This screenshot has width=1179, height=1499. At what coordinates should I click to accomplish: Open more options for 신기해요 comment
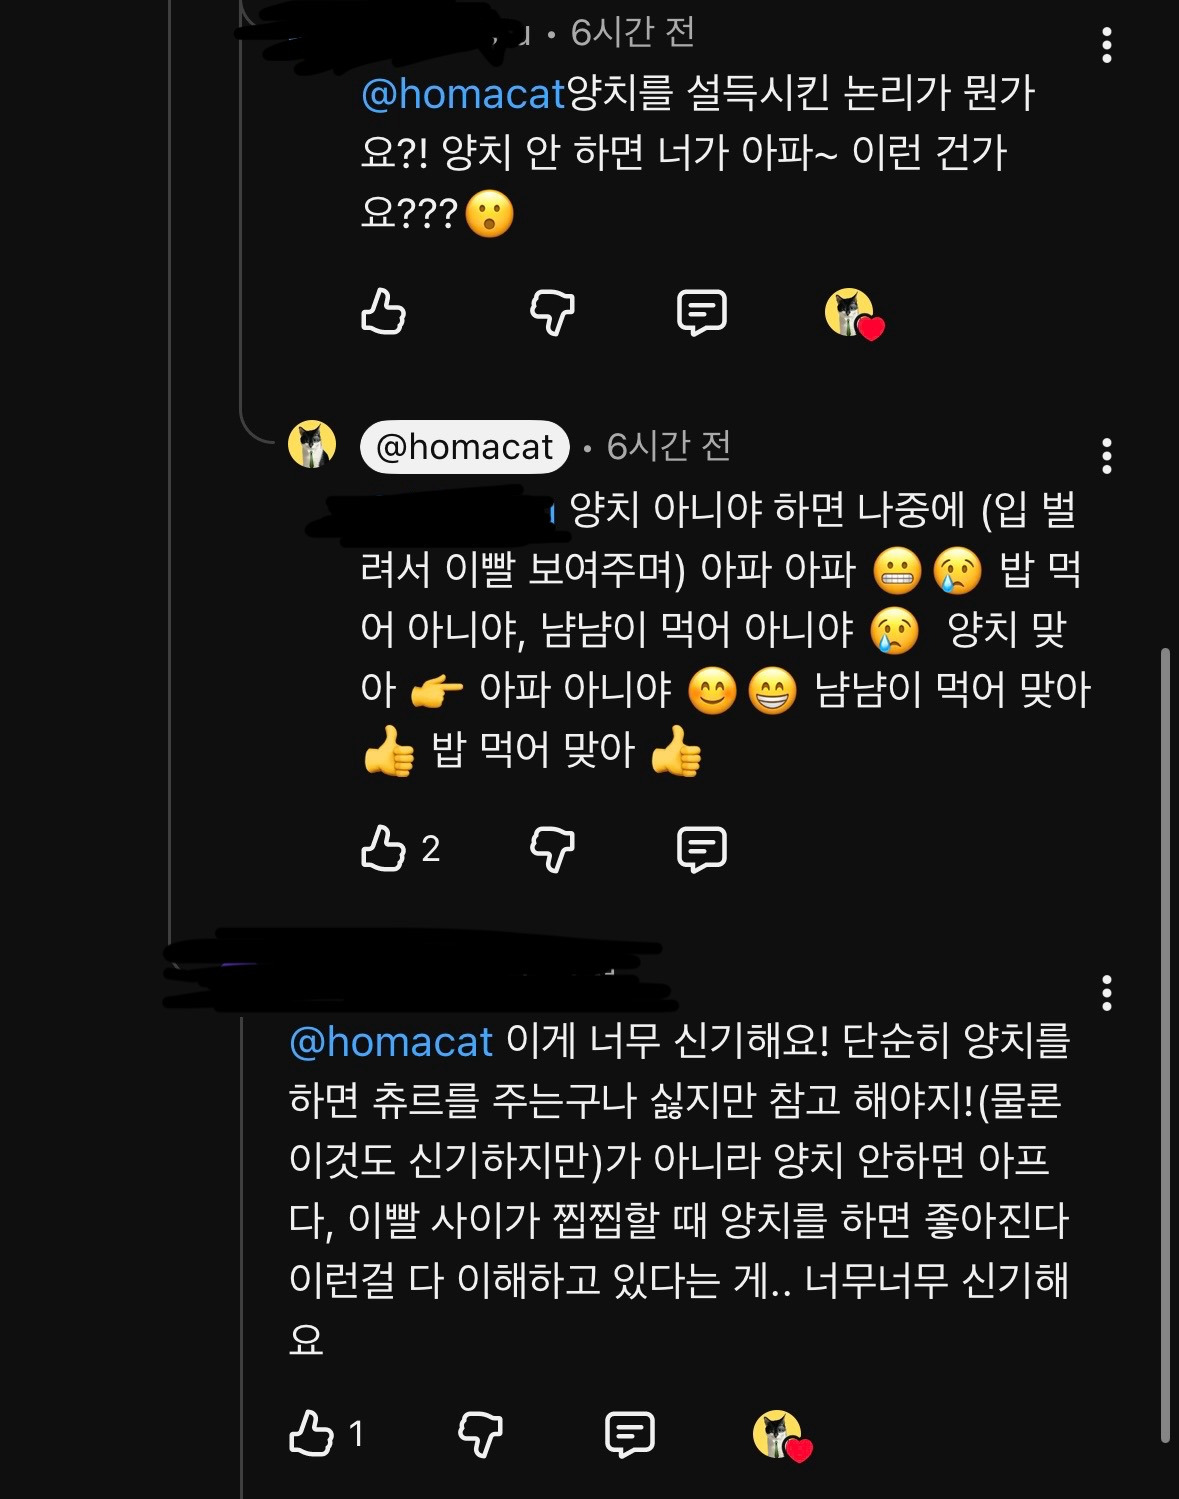pyautogui.click(x=1106, y=993)
